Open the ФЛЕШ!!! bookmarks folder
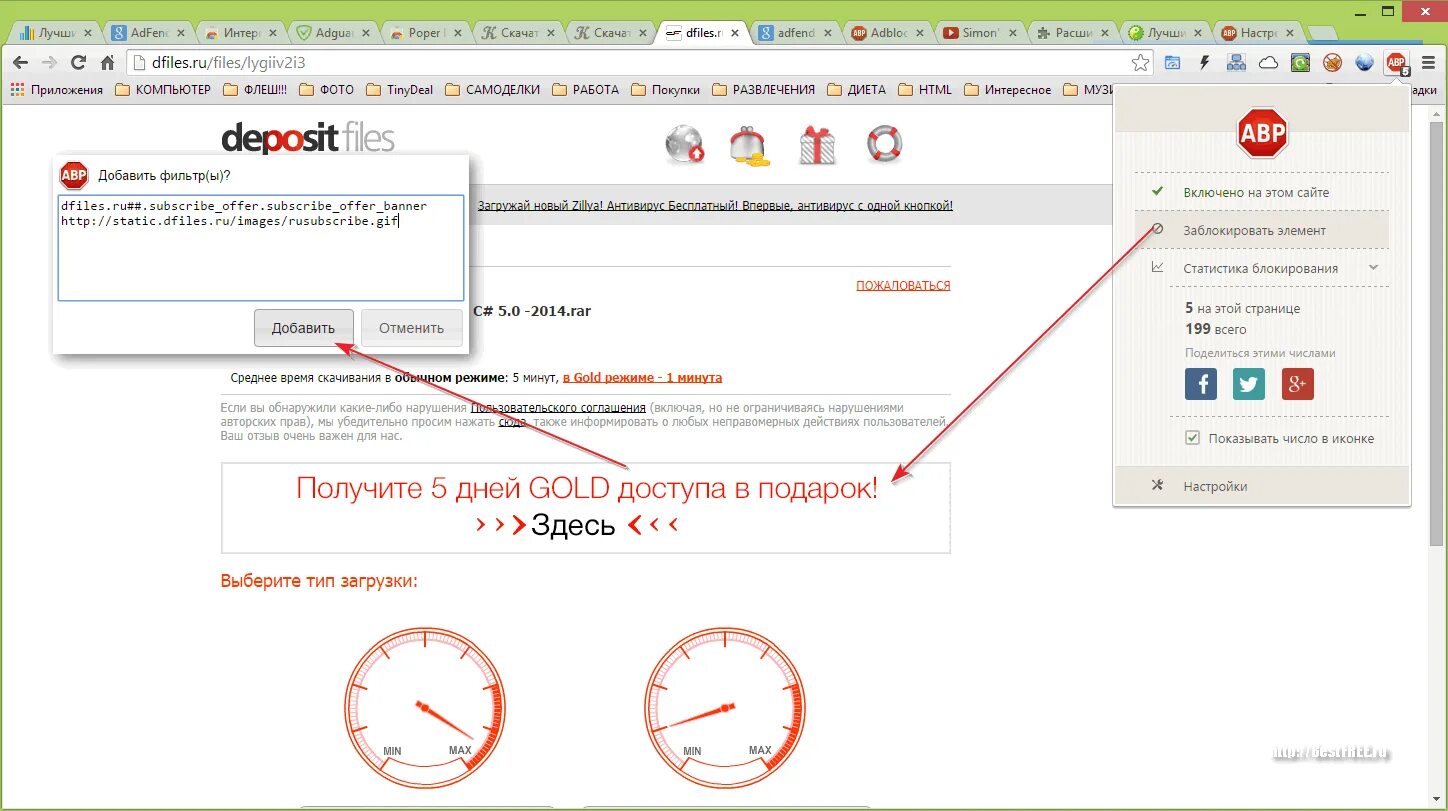The width and height of the screenshot is (1448, 811). click(x=254, y=90)
